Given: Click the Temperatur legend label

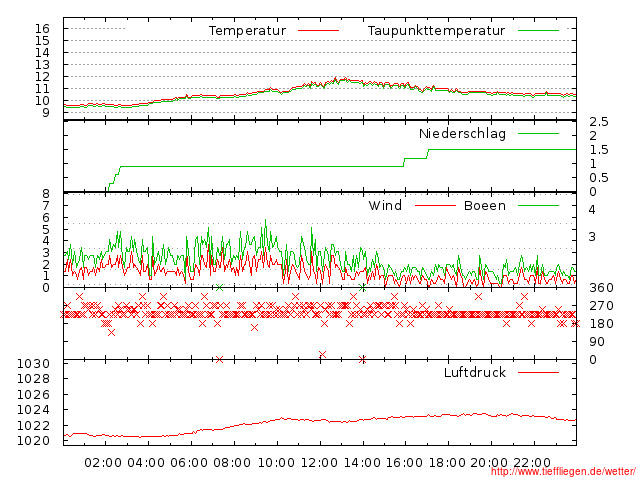Looking at the screenshot, I should 247,31.
